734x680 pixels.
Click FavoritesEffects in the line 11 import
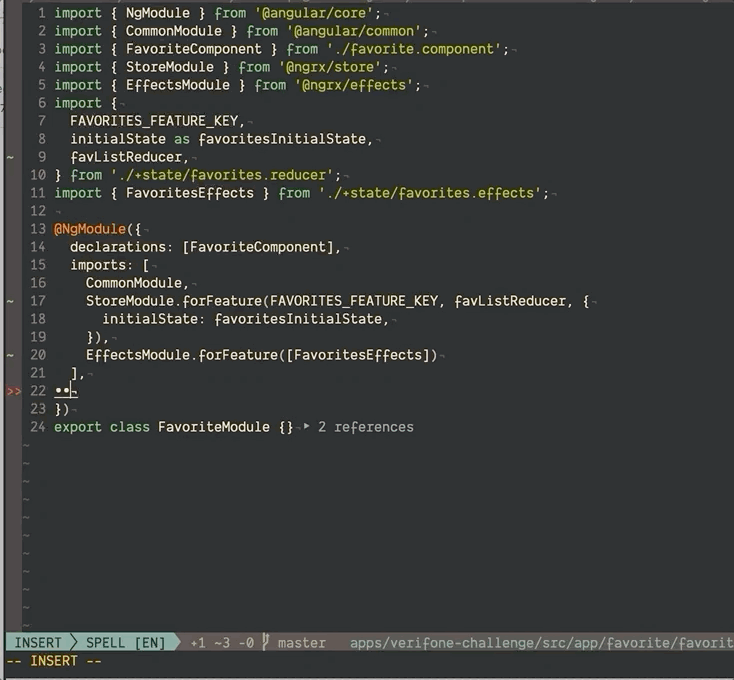[190, 193]
